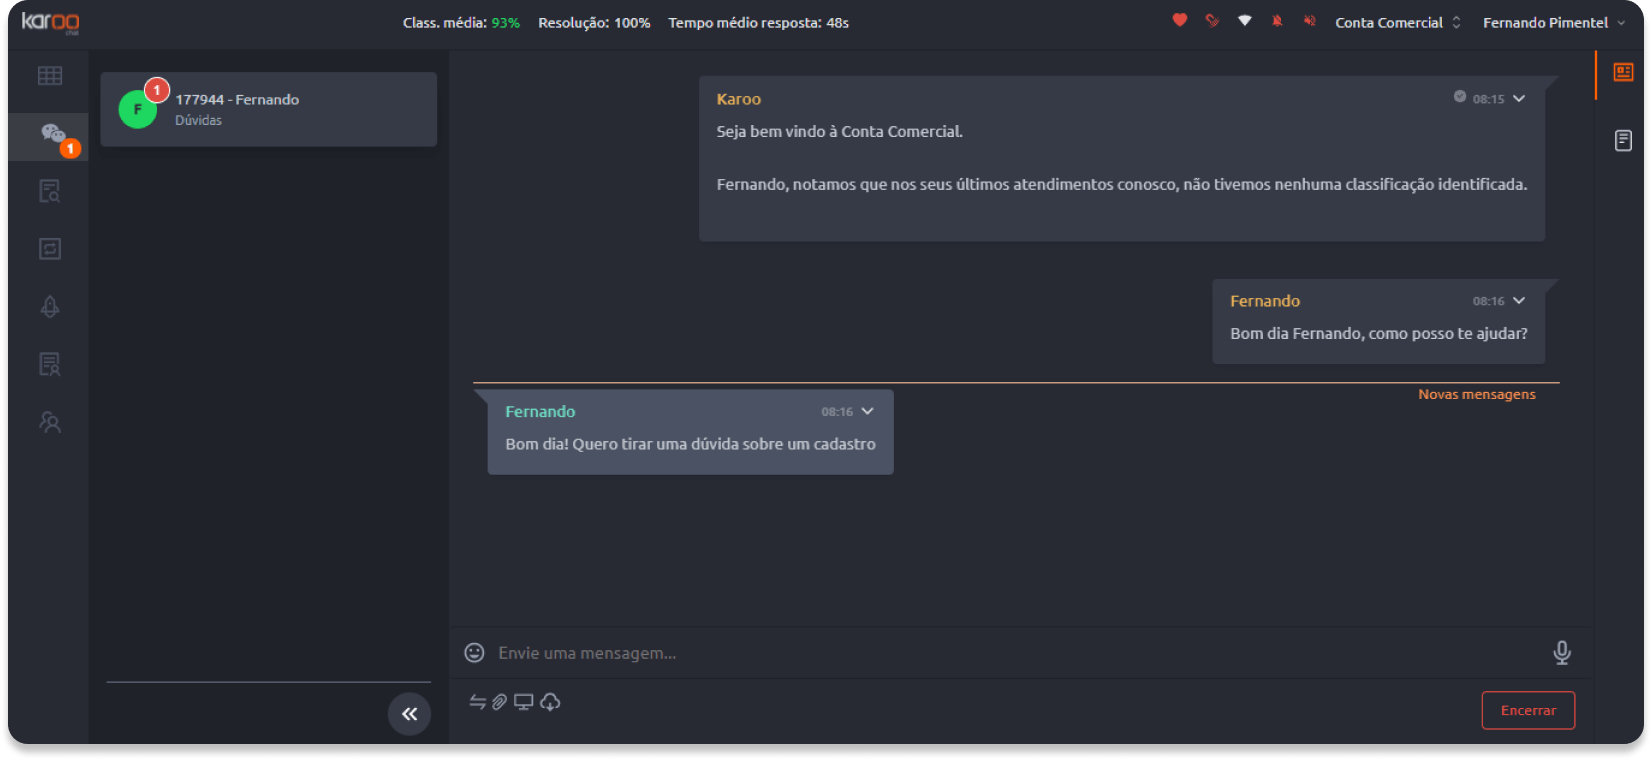
Task: Expand options chevron on Karoo message
Action: 1519,98
